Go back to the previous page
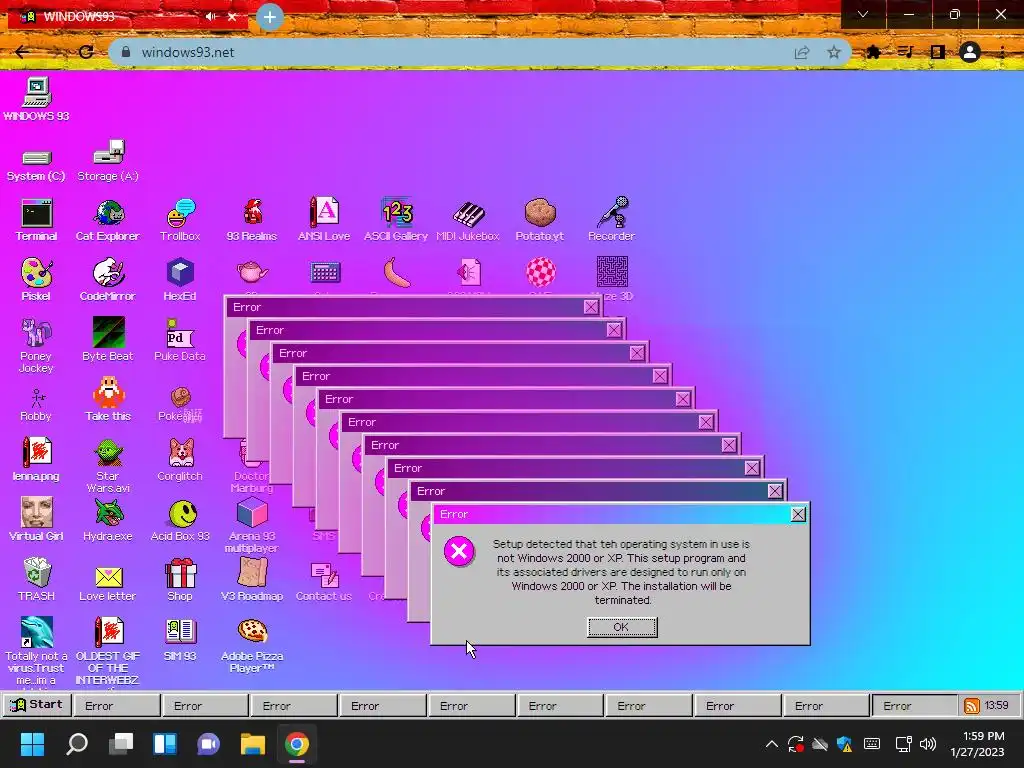1024x768 pixels. pos(22,52)
